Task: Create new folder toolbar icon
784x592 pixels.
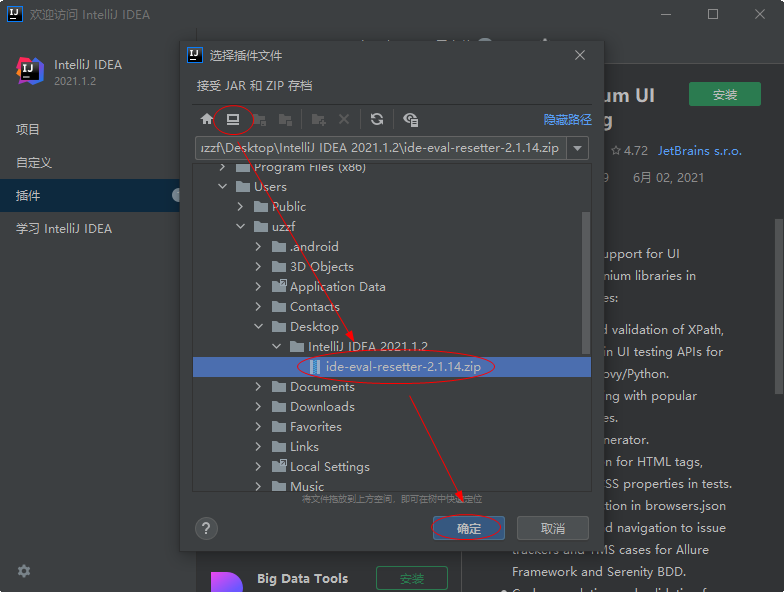Action: 318,120
